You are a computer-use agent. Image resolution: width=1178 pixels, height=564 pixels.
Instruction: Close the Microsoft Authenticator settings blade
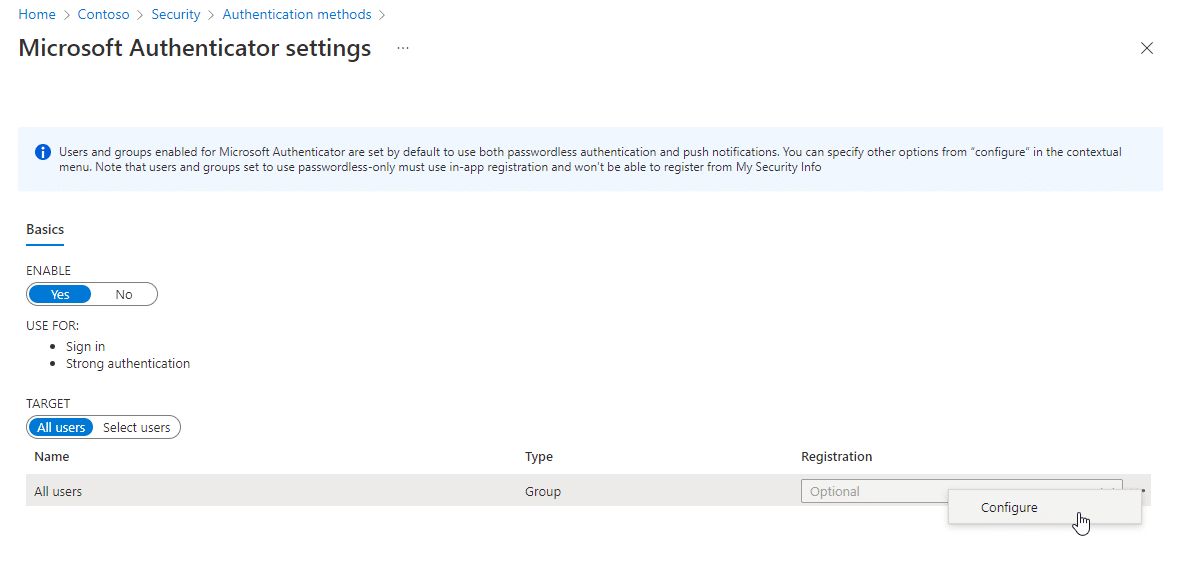(x=1146, y=48)
